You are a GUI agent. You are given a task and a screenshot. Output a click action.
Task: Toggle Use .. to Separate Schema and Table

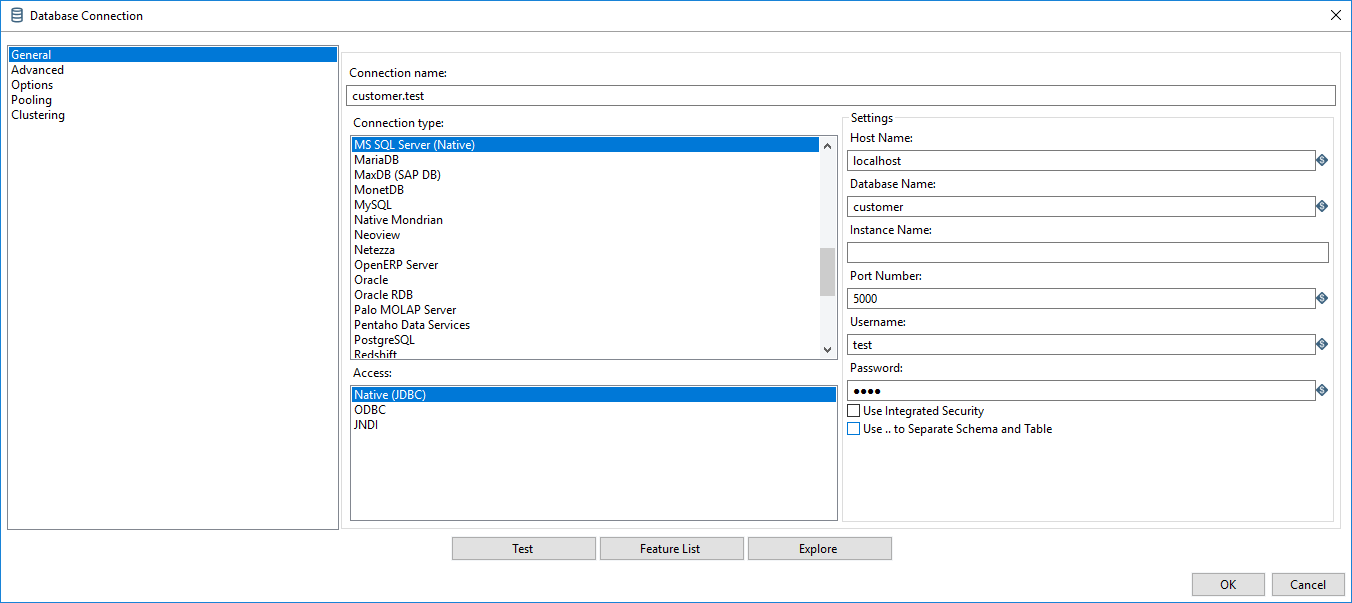[x=853, y=429]
